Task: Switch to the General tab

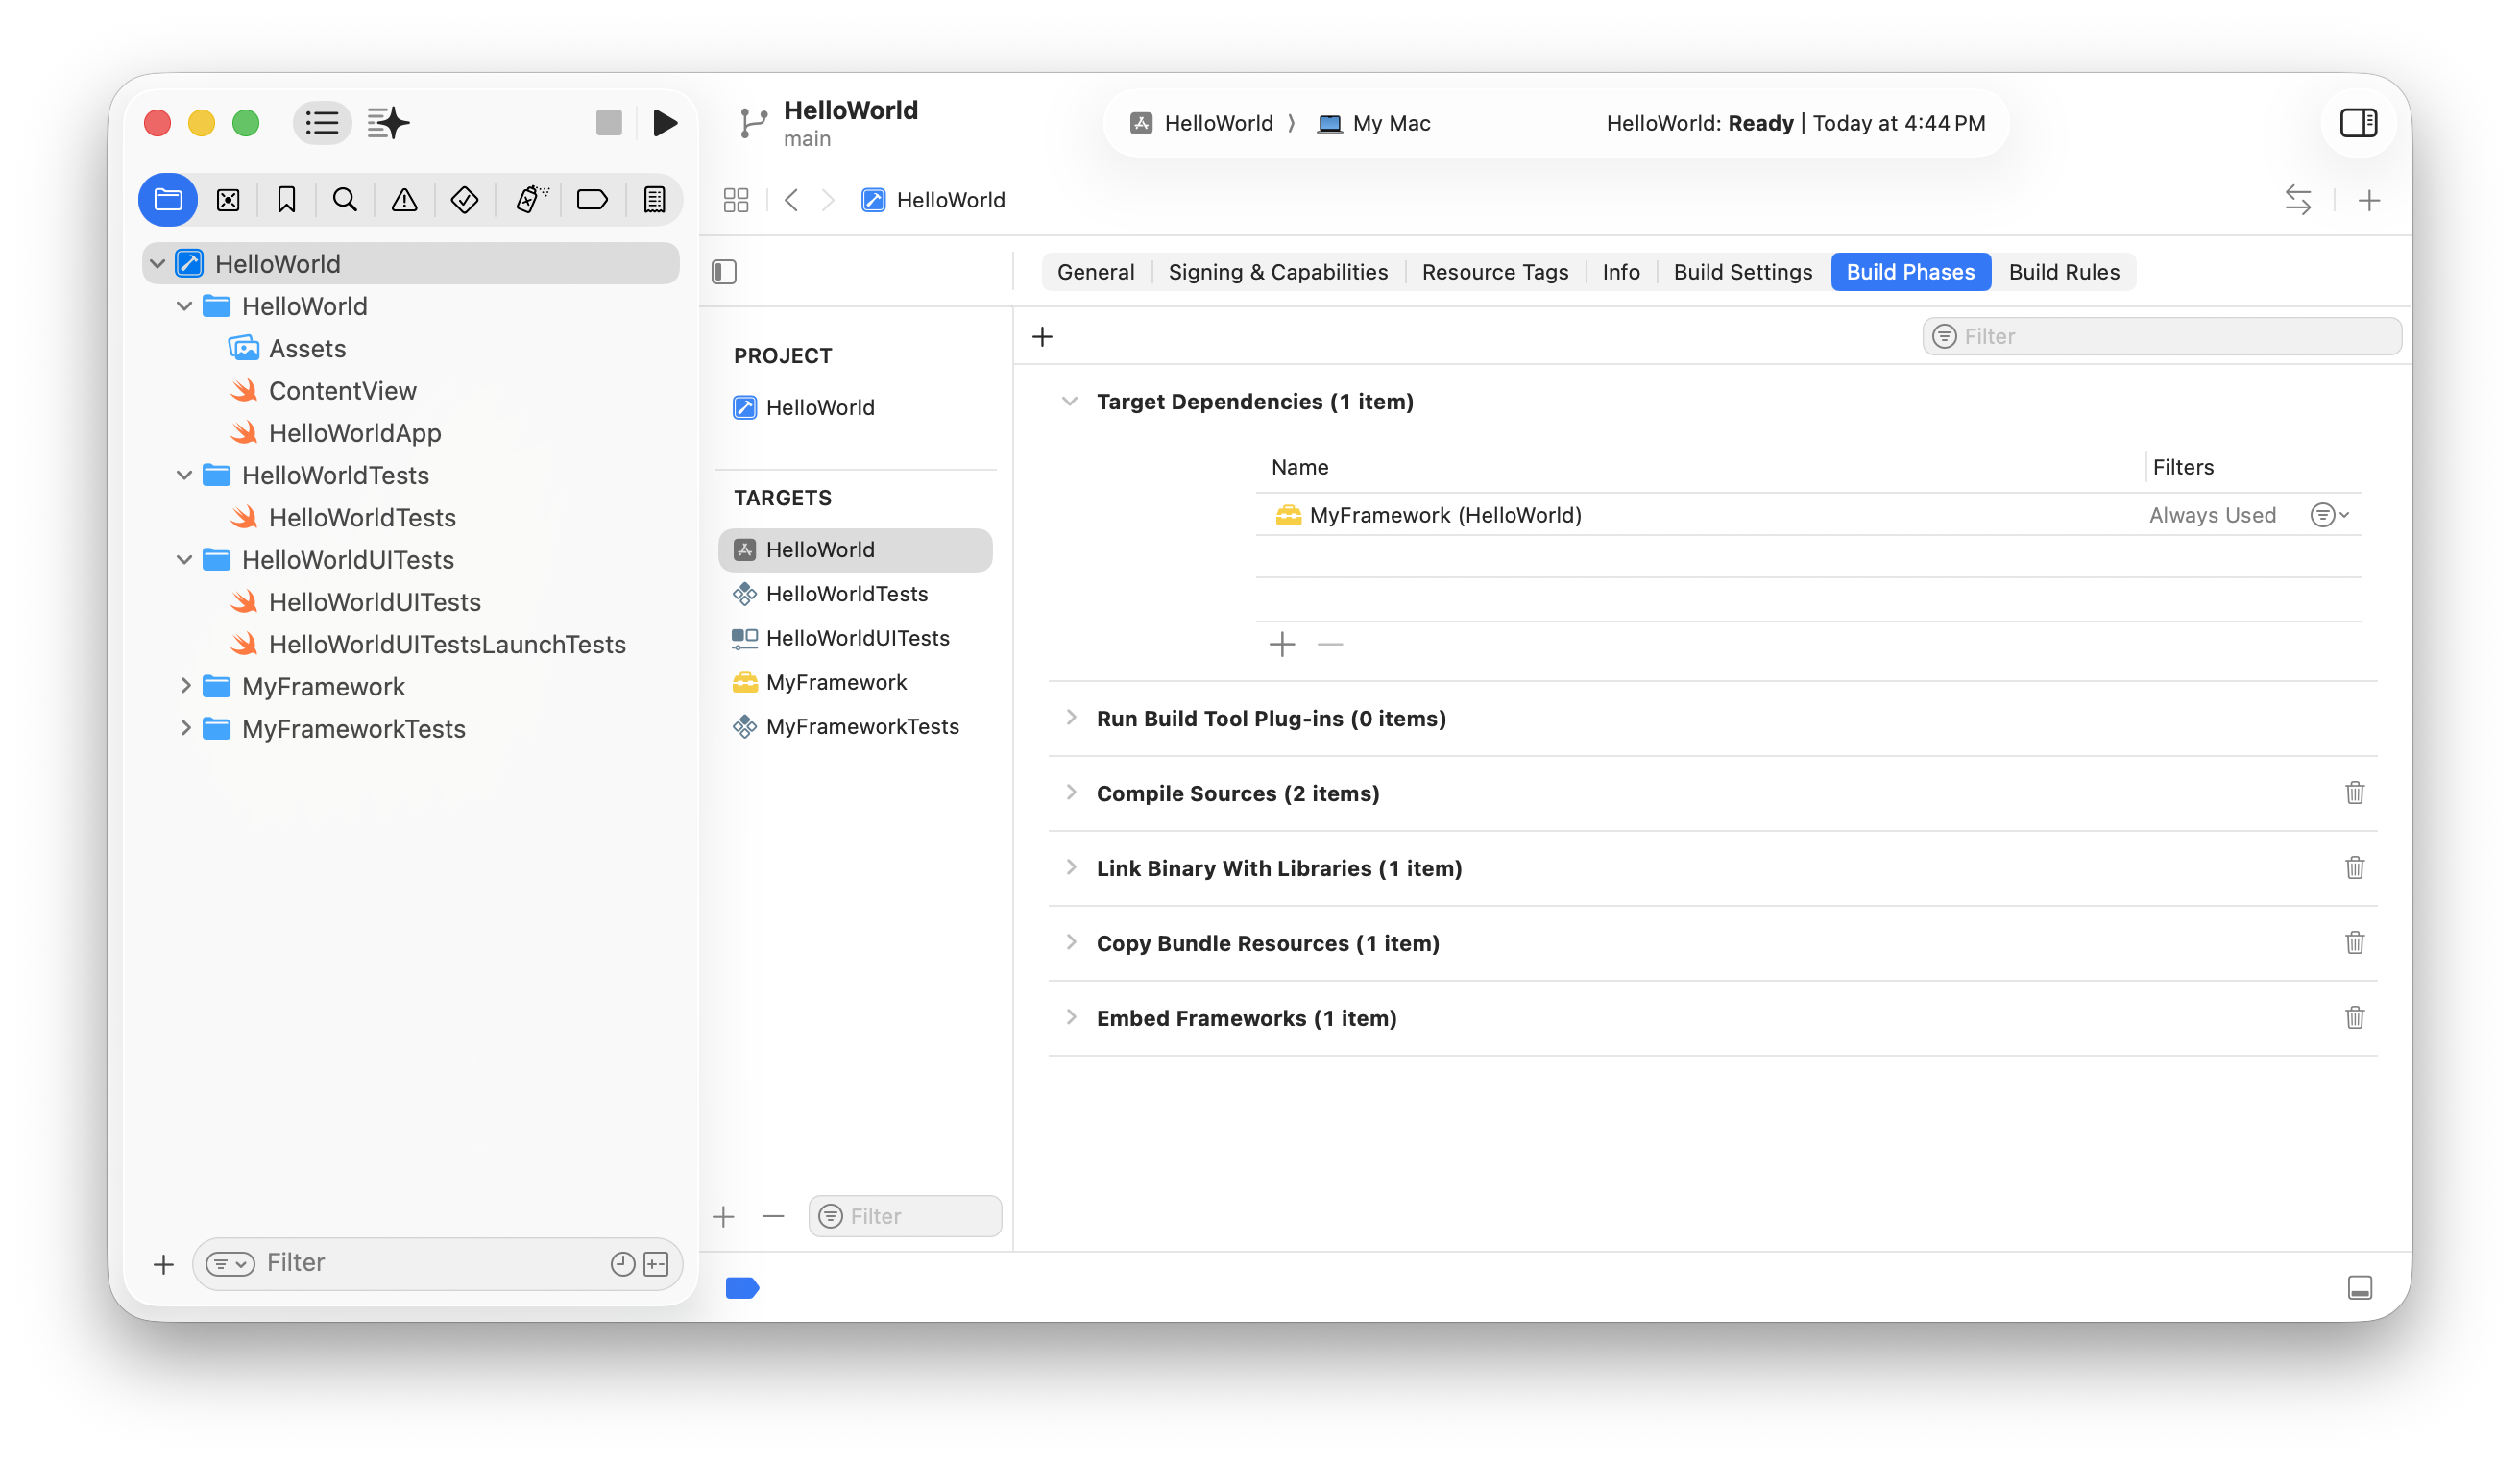Action: [1095, 272]
